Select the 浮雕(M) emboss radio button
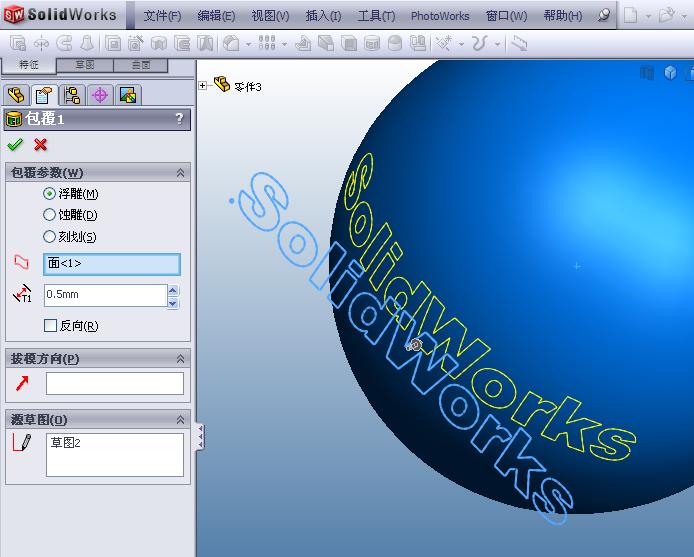Screen dimensions: 694x557 (49, 193)
